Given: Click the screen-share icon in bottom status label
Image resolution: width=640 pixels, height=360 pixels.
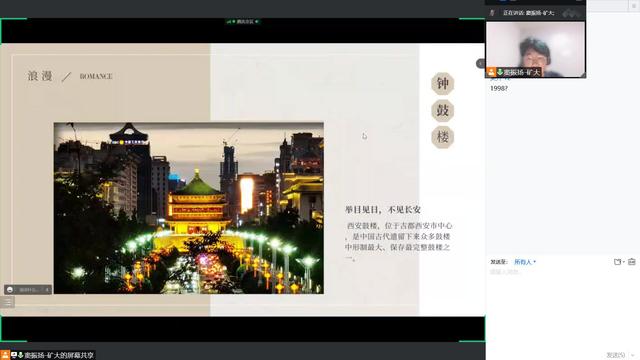Looking at the screenshot, I should tap(14, 355).
